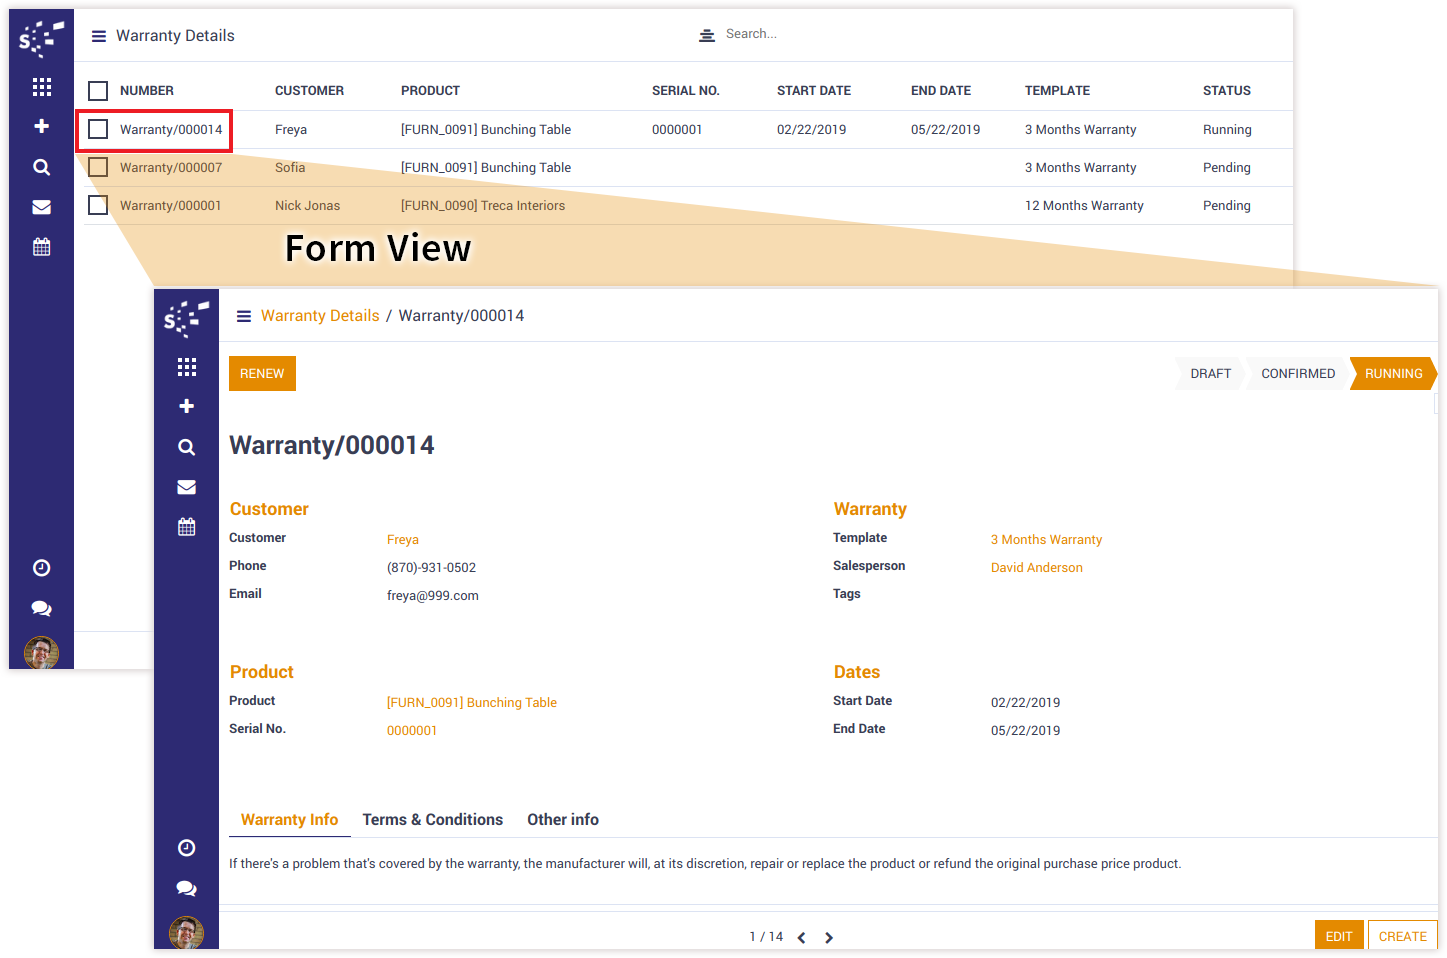1447x958 pixels.
Task: Open the search filter icon beside Search field
Action: point(707,35)
